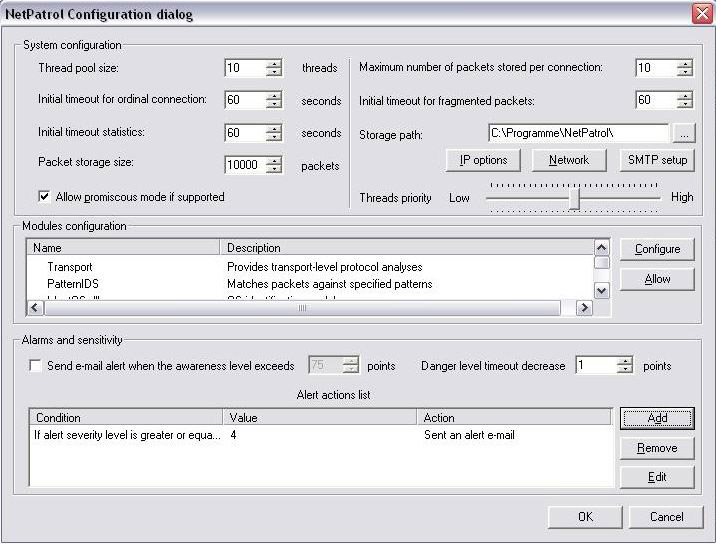The height and width of the screenshot is (544, 716).
Task: Click the Packet storage size field
Action: tap(245, 165)
